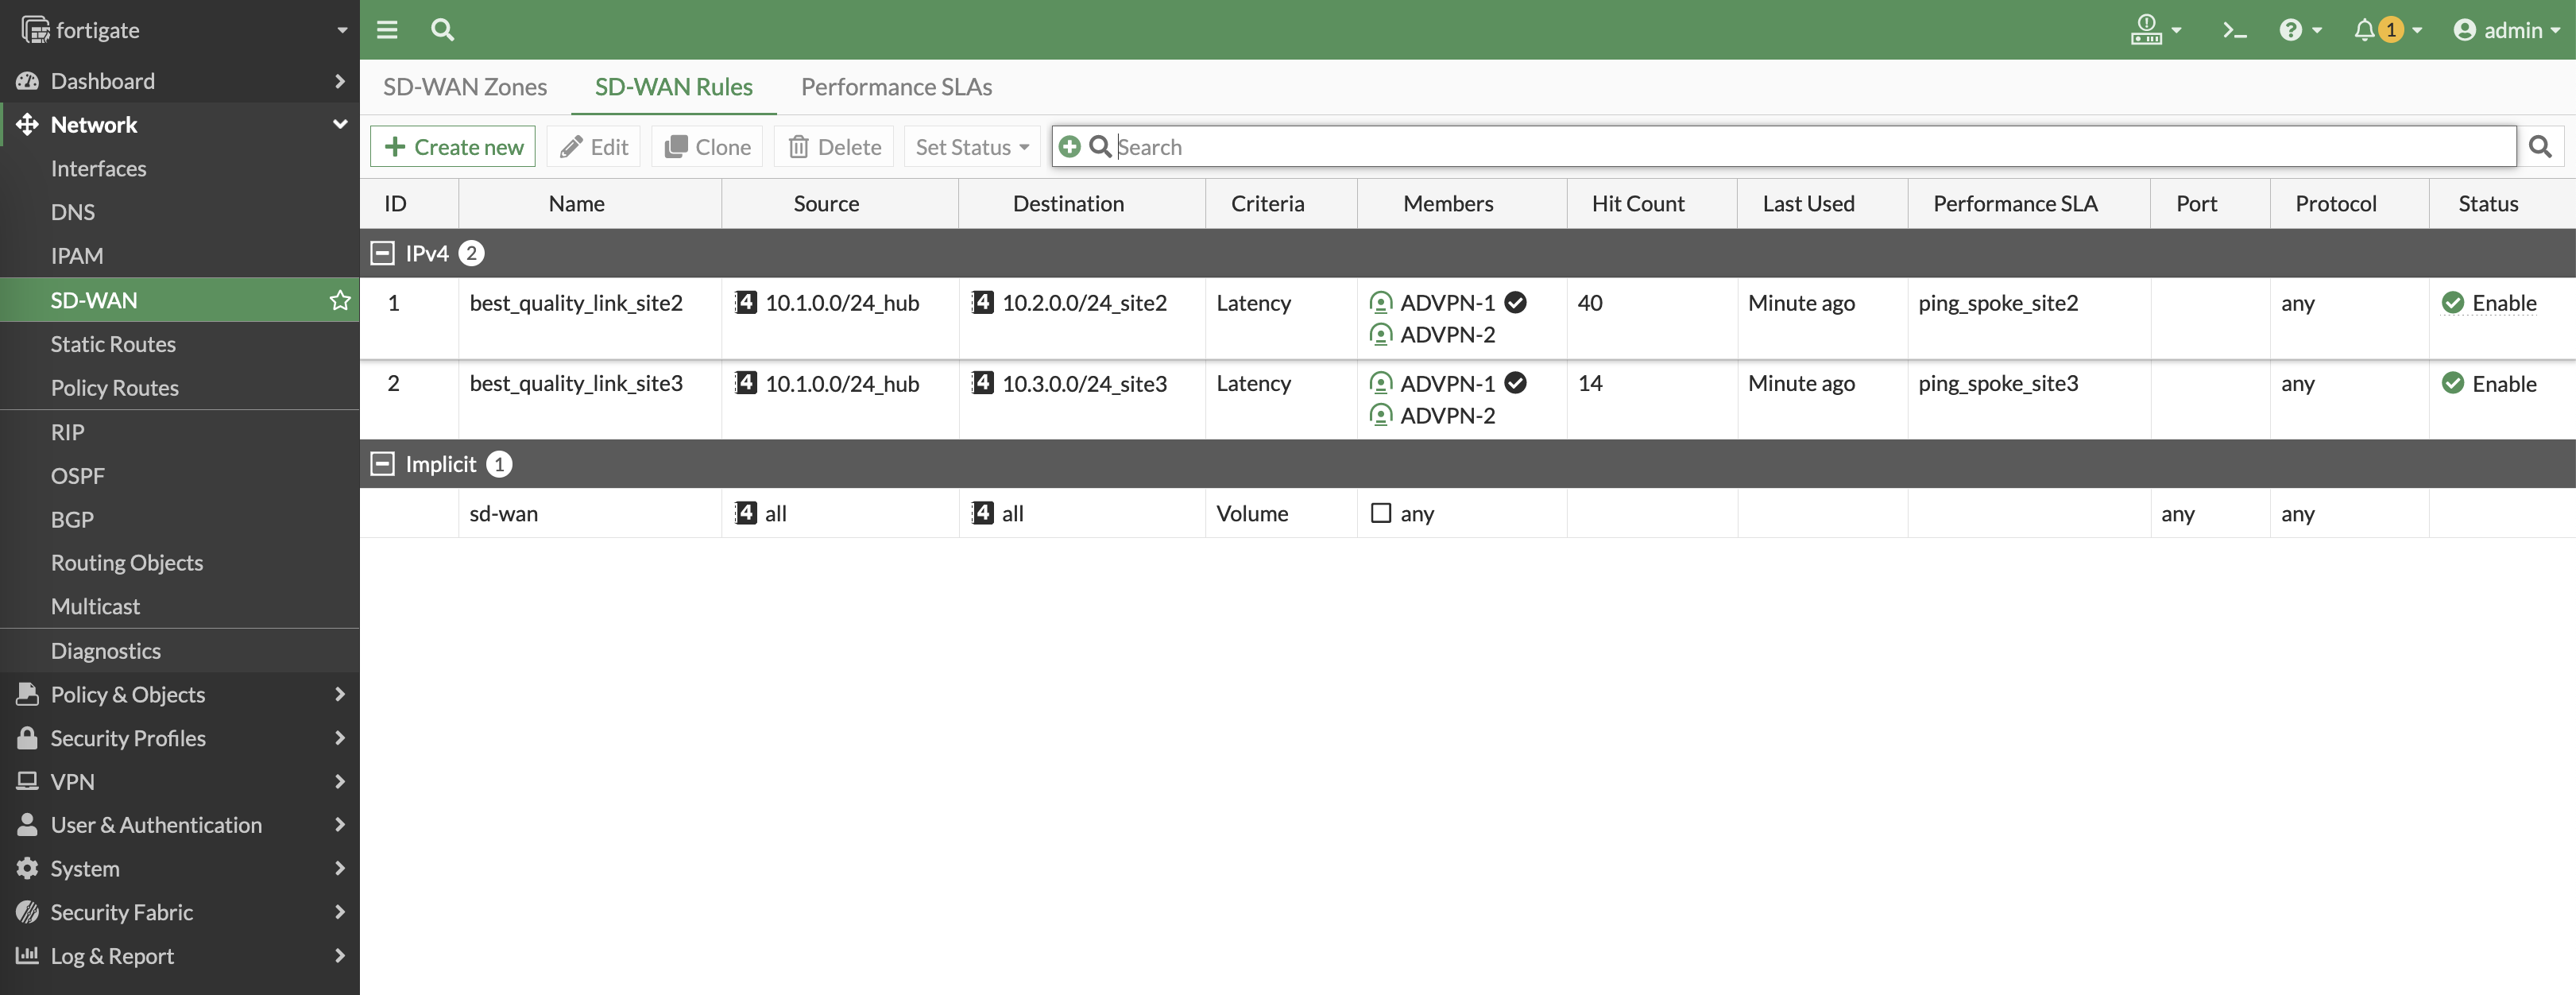Collapse the Implicit rules group
2576x995 pixels.
click(382, 464)
